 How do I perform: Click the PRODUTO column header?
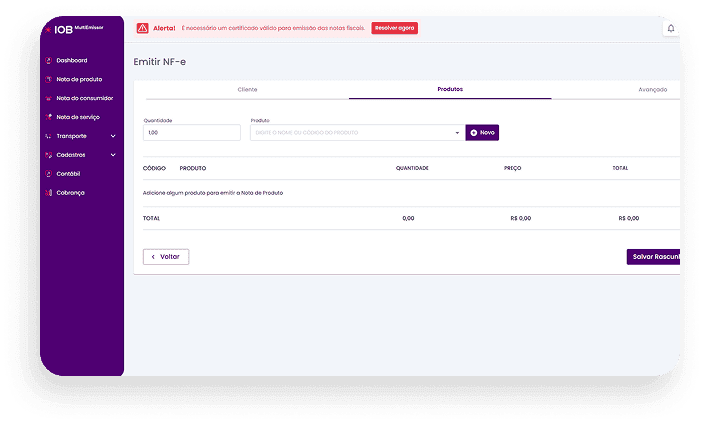click(193, 168)
